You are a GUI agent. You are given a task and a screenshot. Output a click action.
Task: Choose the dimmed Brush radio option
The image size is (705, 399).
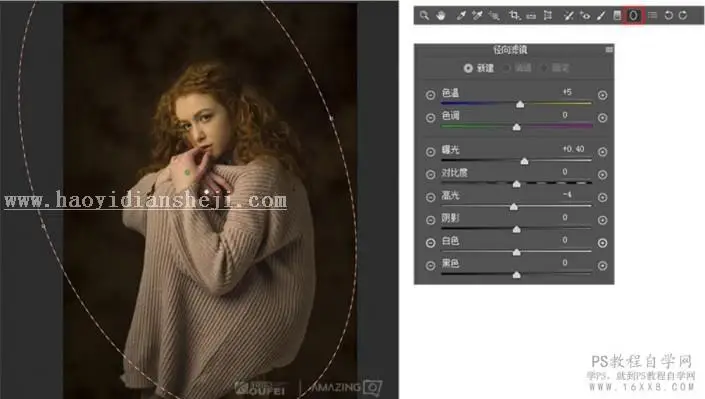point(544,68)
